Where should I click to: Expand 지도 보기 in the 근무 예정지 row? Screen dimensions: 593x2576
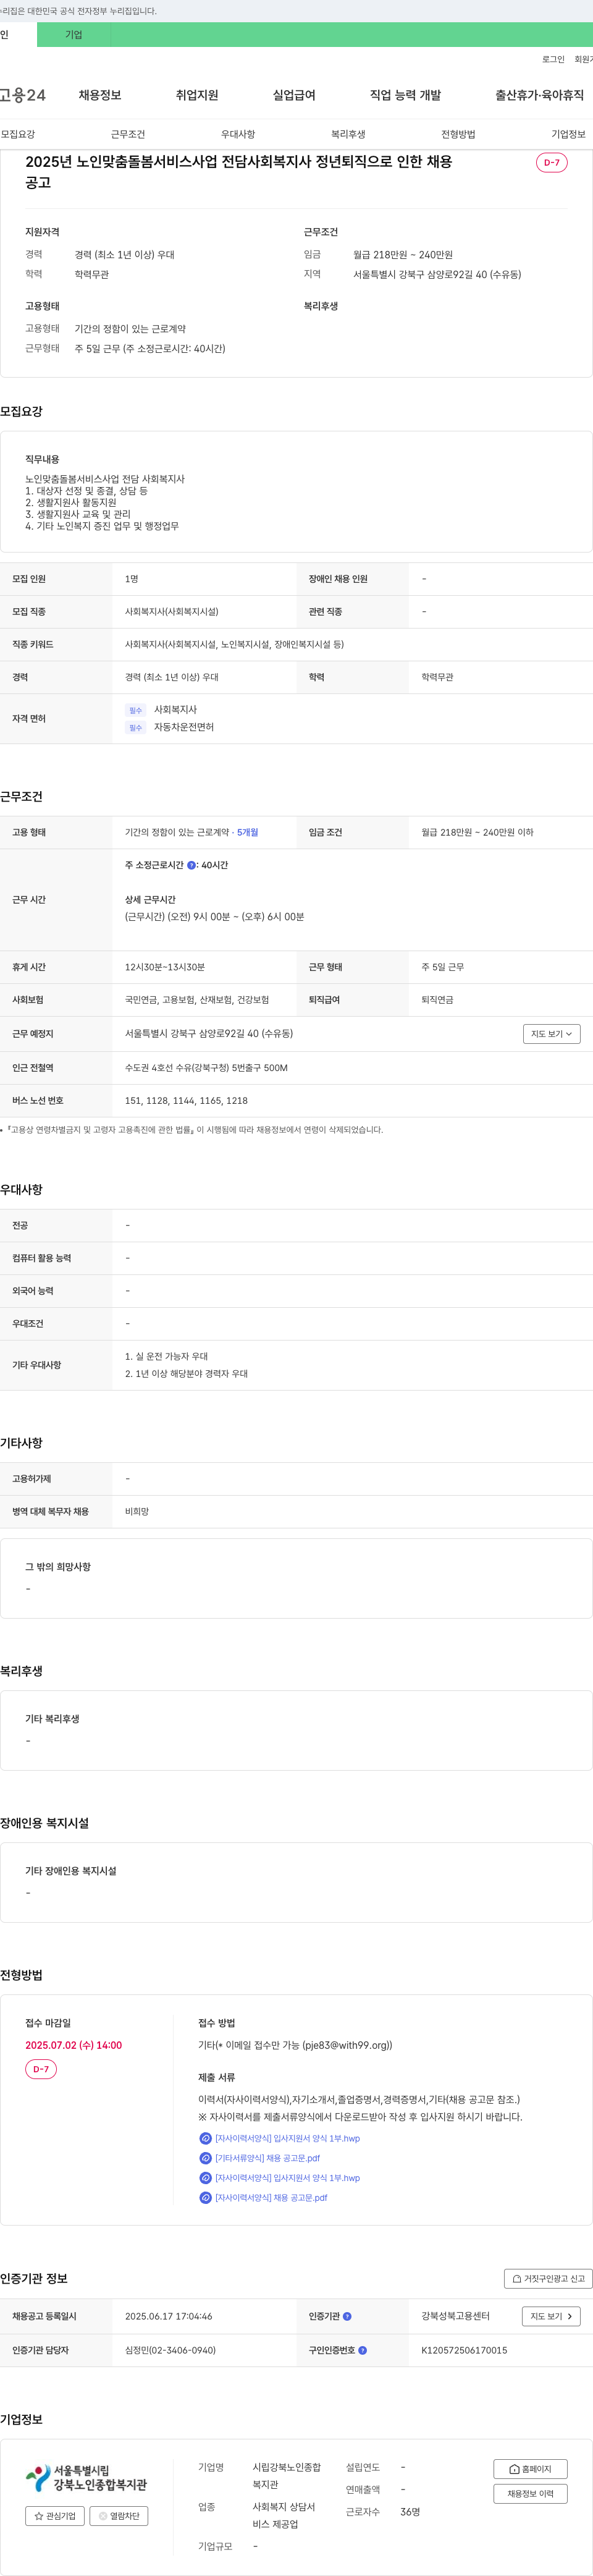coord(551,1034)
